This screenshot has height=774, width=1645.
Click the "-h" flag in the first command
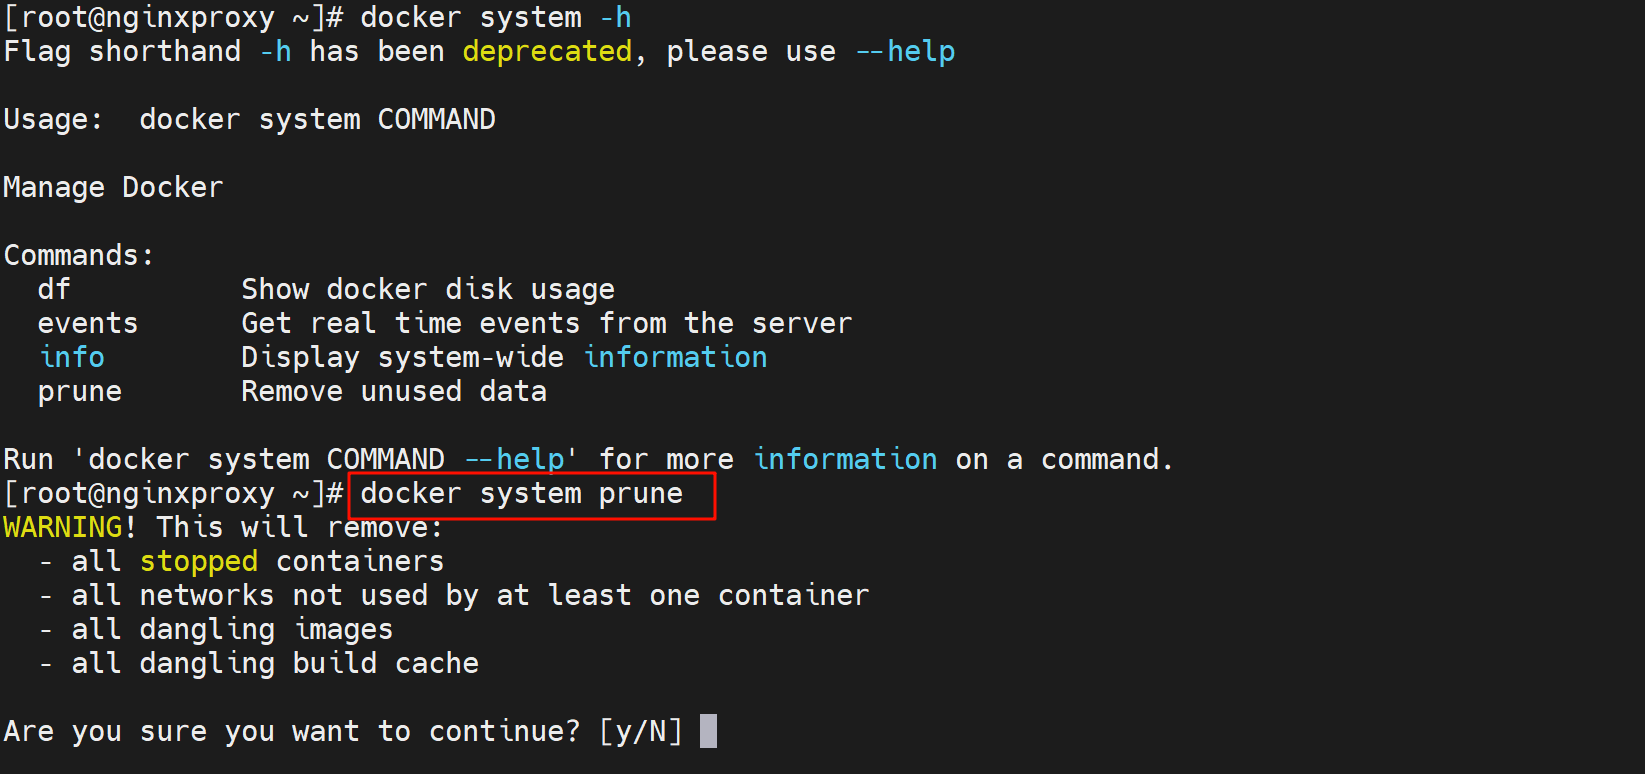615,18
